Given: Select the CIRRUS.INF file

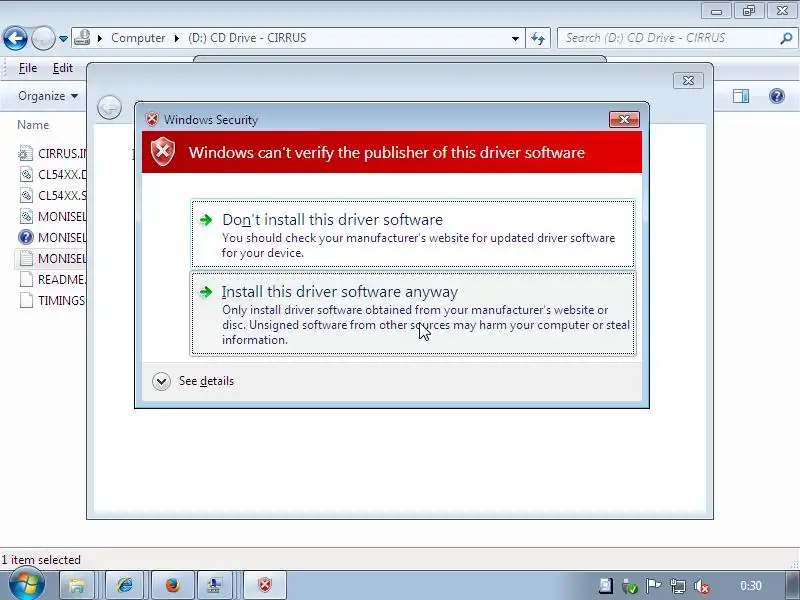Looking at the screenshot, I should click(52, 153).
